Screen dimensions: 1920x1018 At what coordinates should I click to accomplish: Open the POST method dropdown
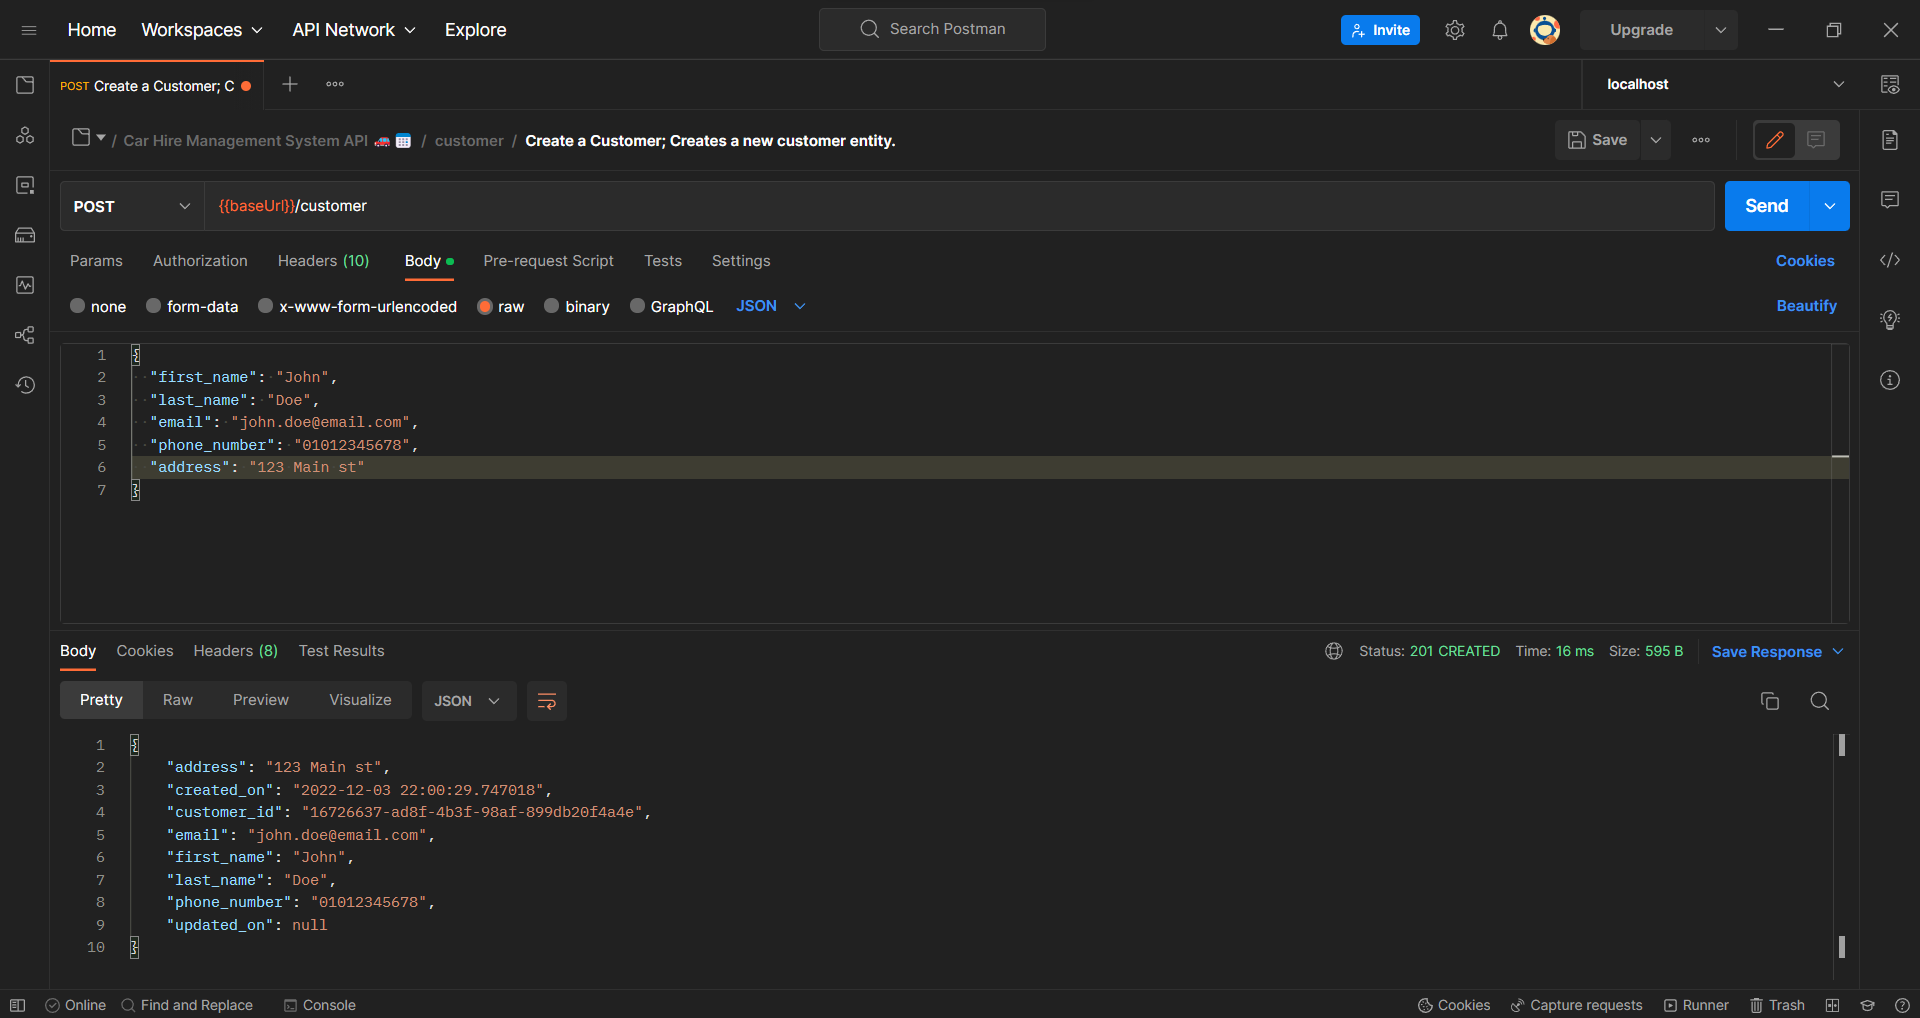pos(132,206)
